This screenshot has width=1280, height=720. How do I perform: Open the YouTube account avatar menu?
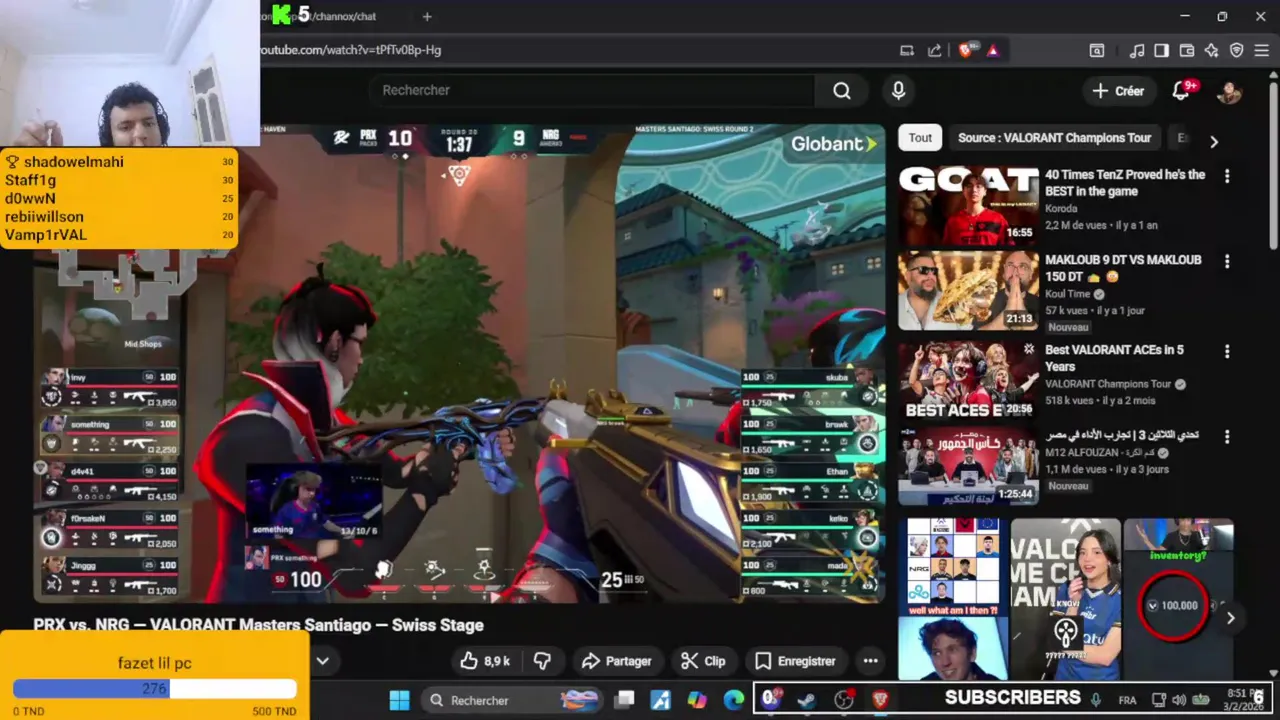point(1229,91)
